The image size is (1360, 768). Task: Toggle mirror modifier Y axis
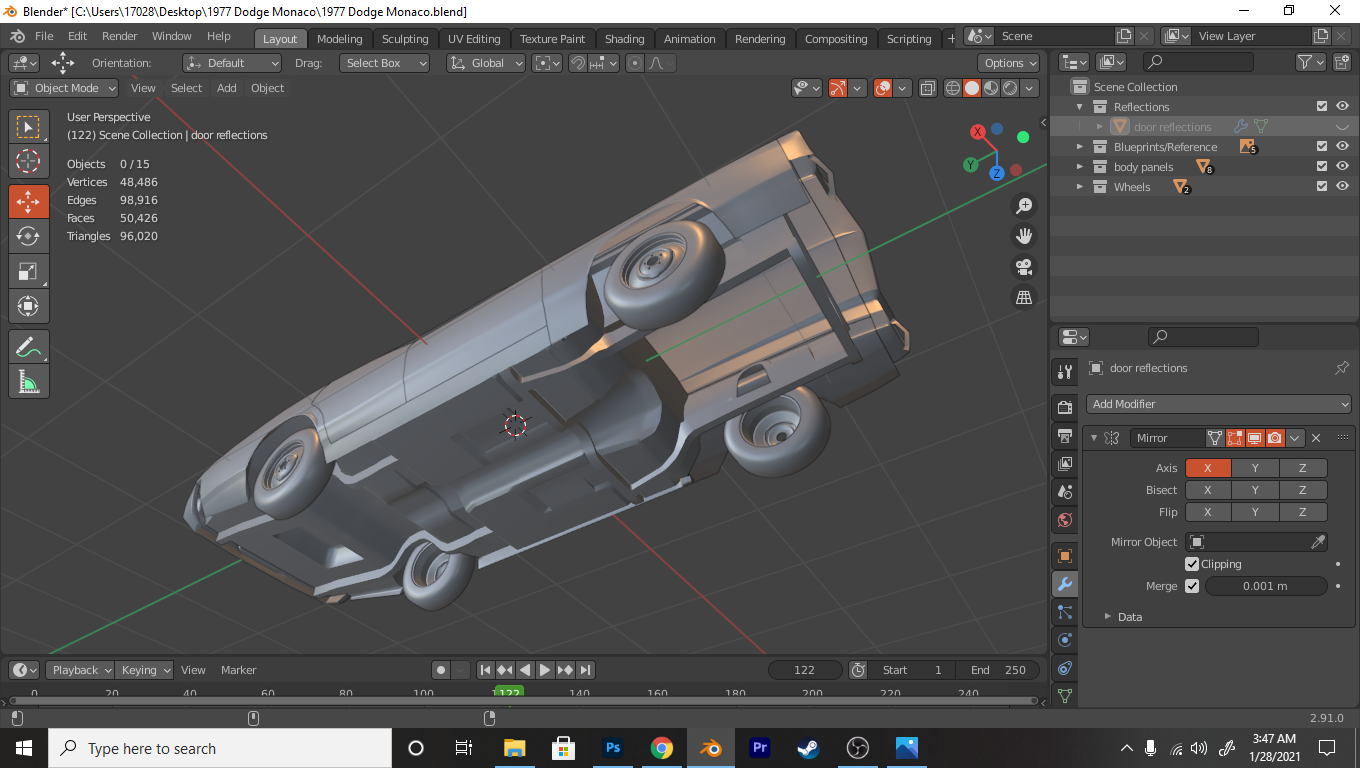[x=1255, y=468]
